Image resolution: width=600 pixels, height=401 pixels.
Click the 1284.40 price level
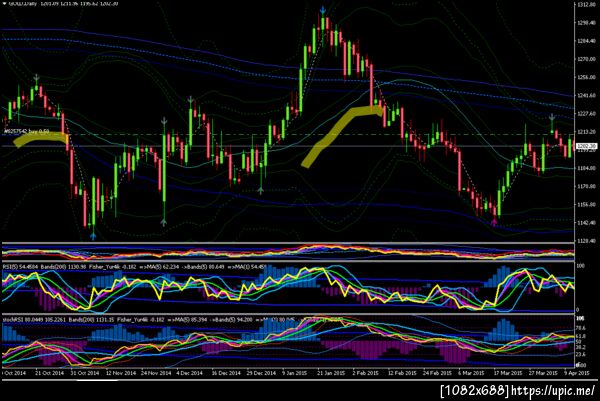click(x=587, y=41)
